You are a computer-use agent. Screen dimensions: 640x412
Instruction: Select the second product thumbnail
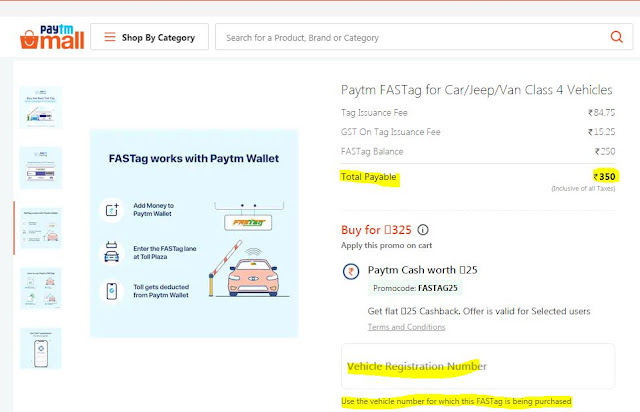pos(41,168)
